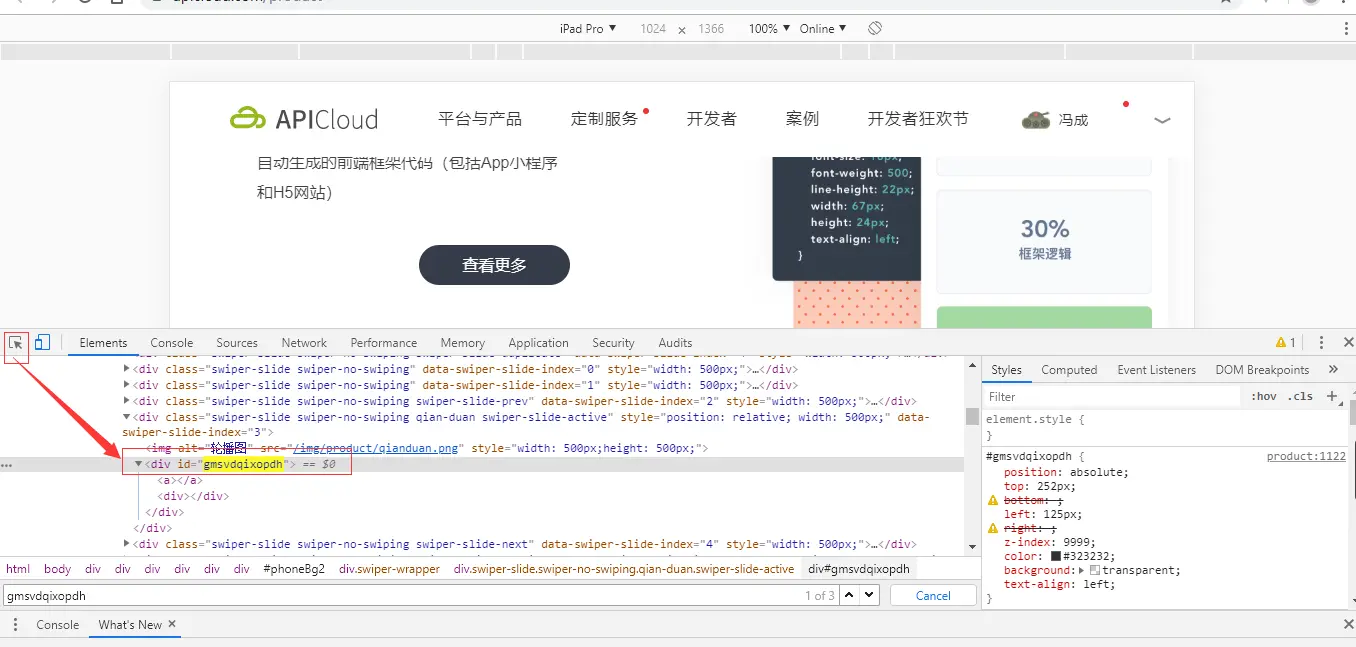Click the warning count indicator
Viewport: 1356px width, 647px height.
point(1286,342)
